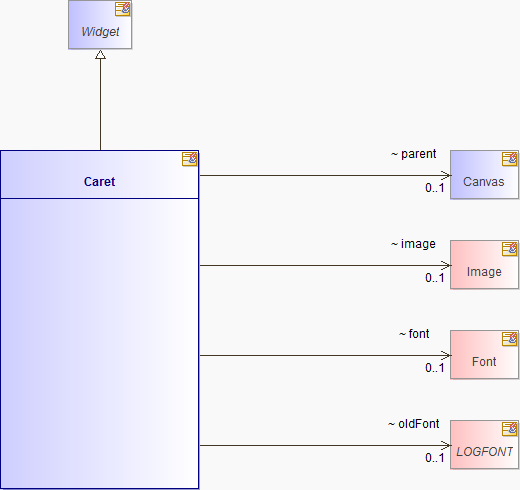Viewport: 520px width, 490px height.
Task: Select the LOGFONT class node
Action: point(484,445)
